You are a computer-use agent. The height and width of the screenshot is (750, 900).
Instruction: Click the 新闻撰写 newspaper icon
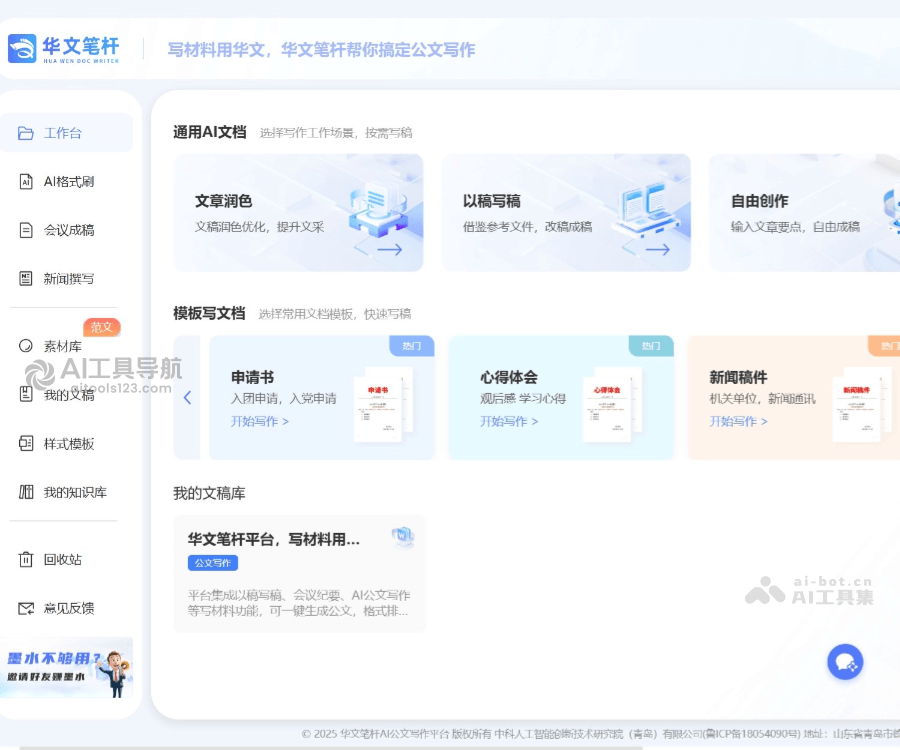coord(26,278)
